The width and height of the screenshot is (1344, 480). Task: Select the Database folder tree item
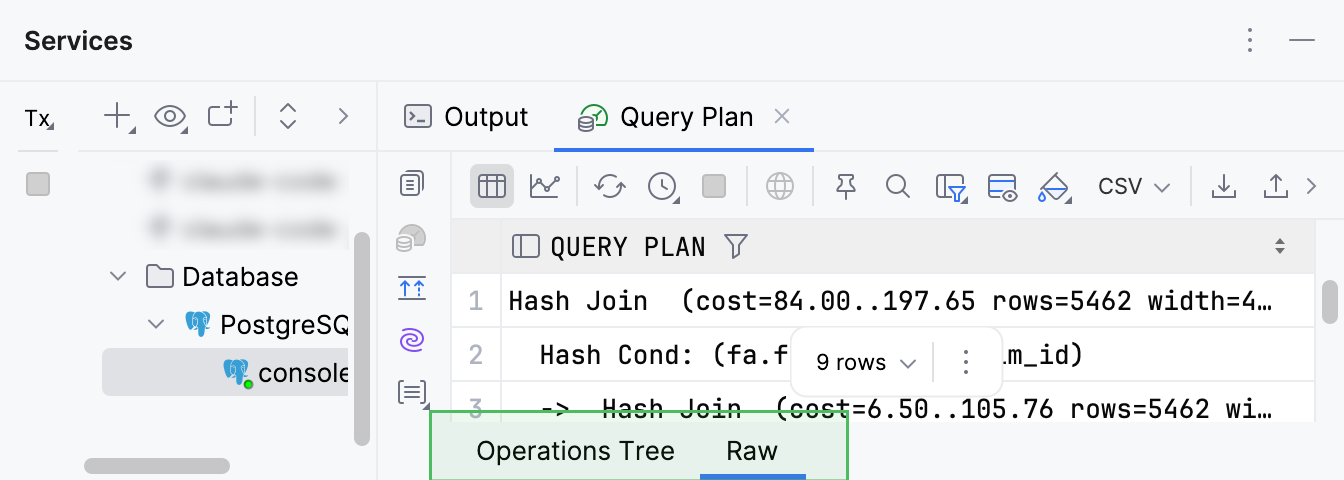coord(222,276)
